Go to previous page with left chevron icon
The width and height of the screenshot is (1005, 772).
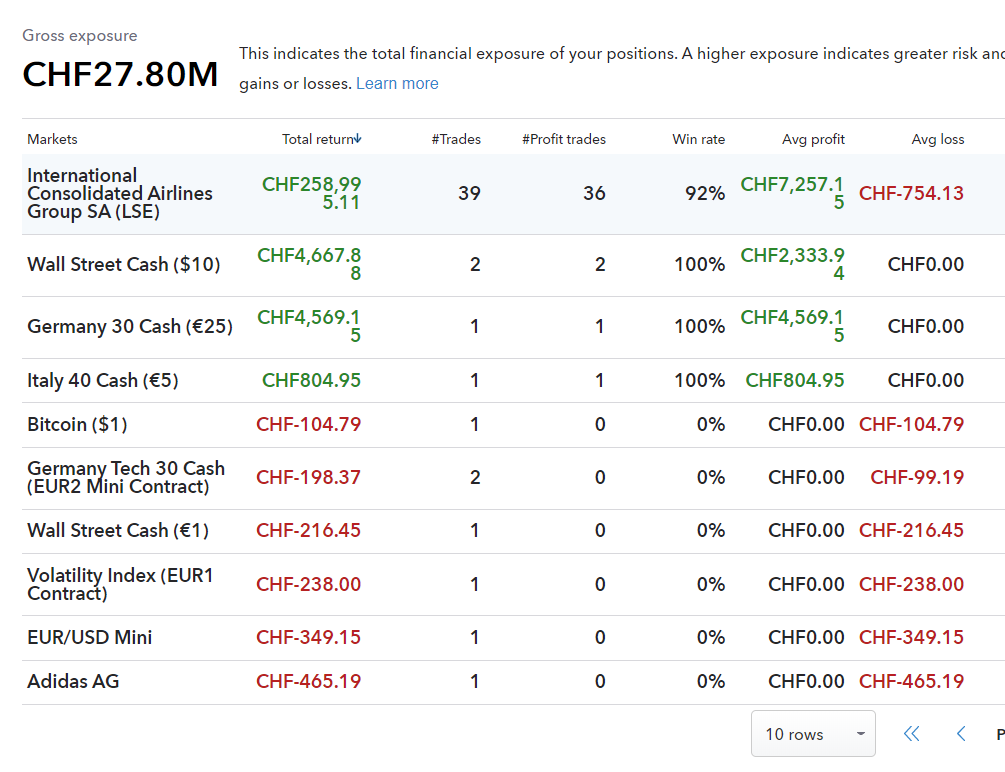click(x=961, y=733)
